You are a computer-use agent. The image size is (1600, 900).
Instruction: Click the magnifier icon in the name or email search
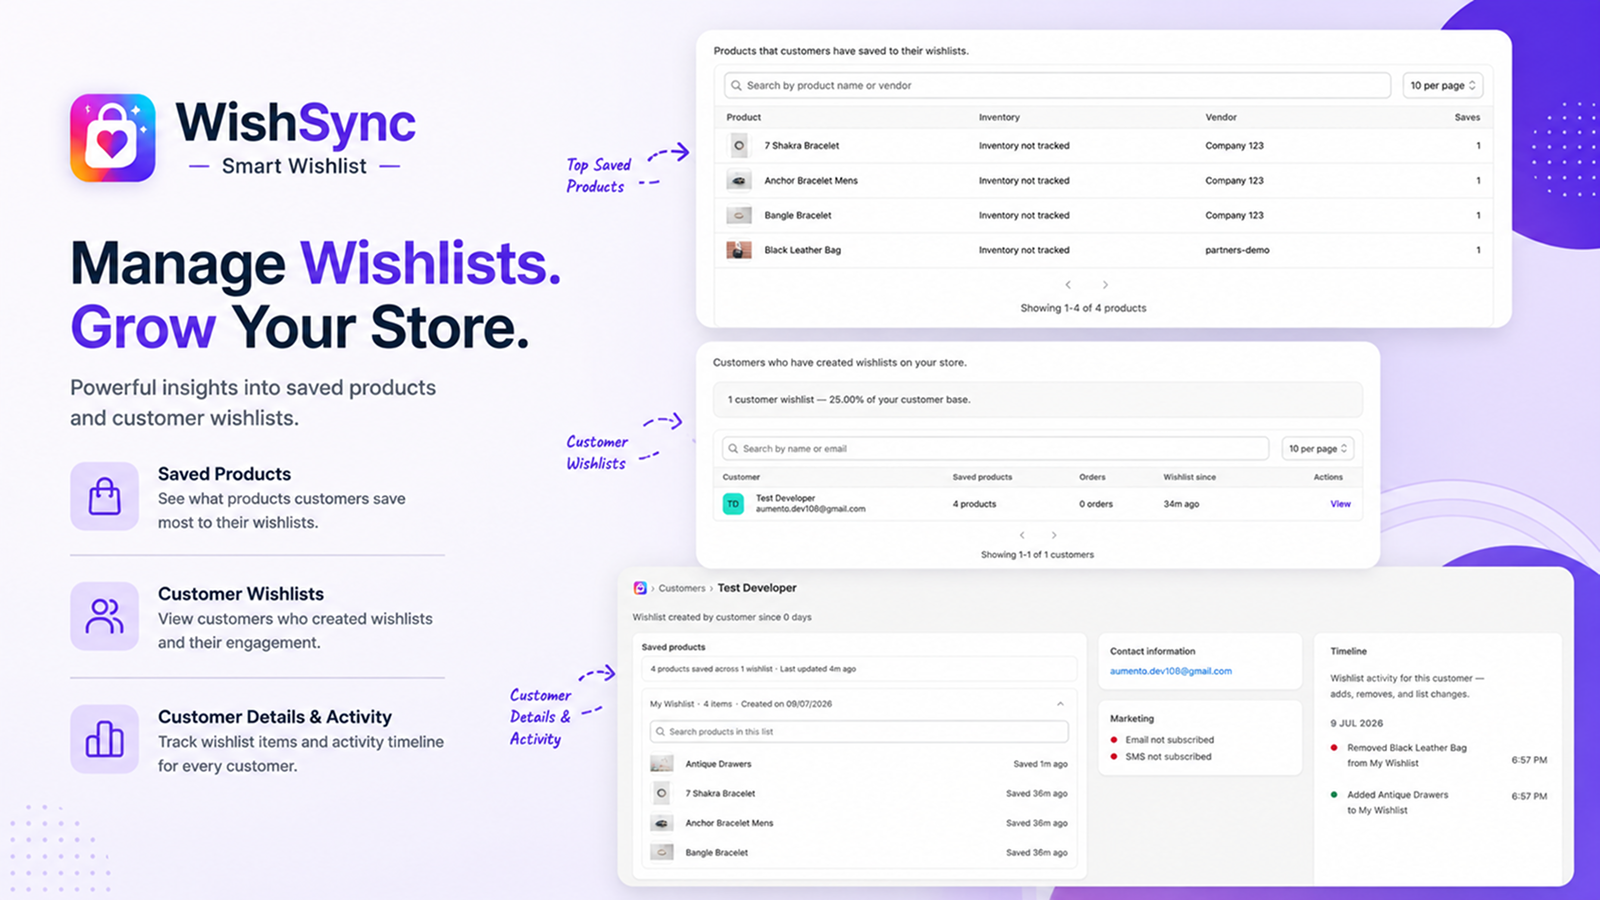pos(734,449)
